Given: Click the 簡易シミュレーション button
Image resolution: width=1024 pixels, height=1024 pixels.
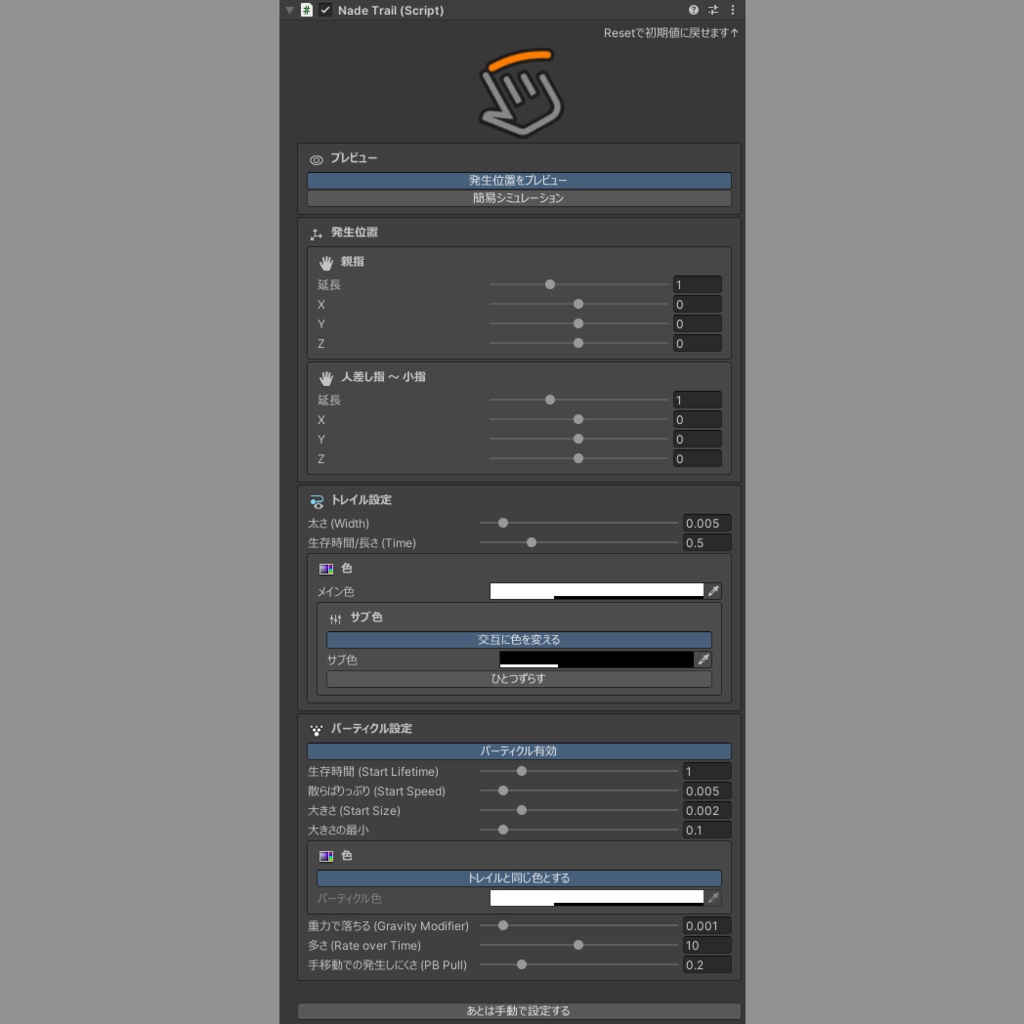Looking at the screenshot, I should coord(519,198).
